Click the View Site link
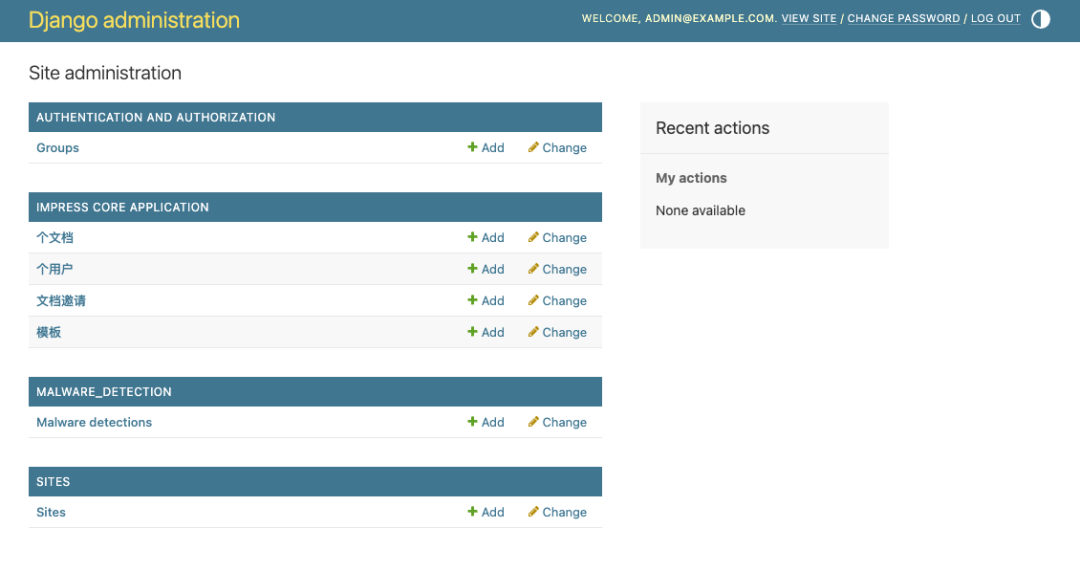 [x=809, y=19]
